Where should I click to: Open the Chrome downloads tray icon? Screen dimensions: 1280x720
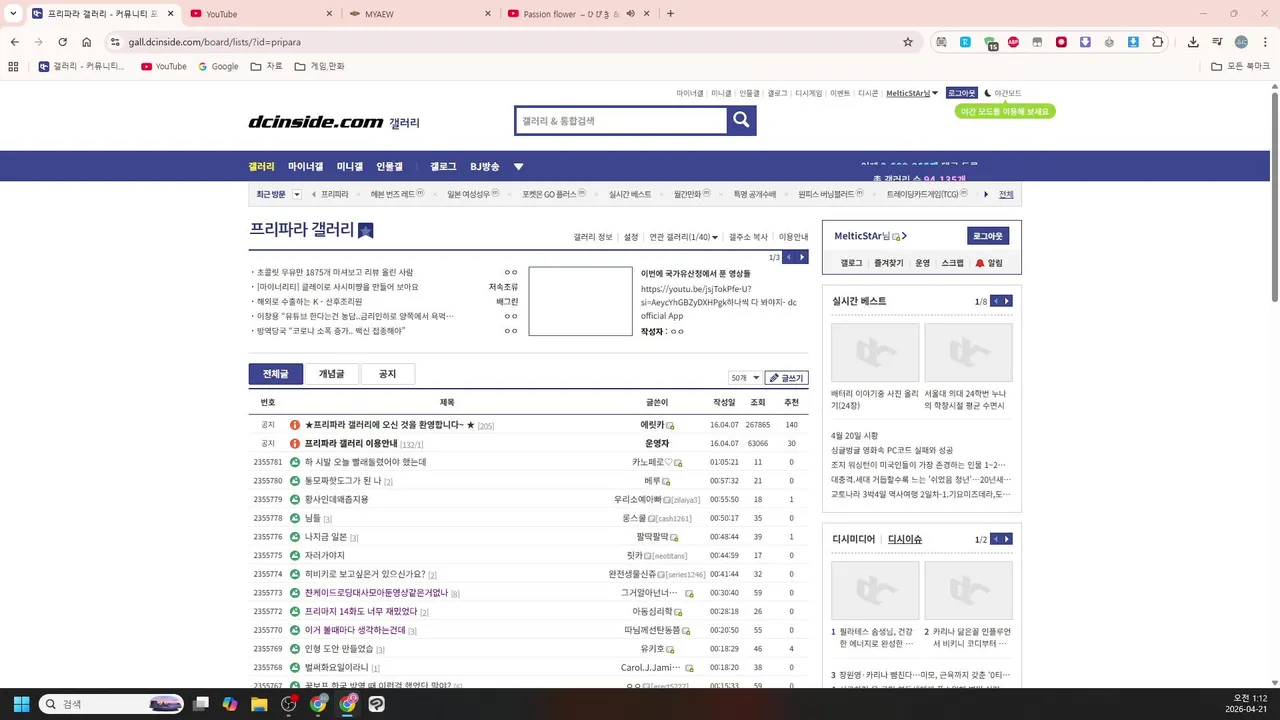coord(1193,42)
